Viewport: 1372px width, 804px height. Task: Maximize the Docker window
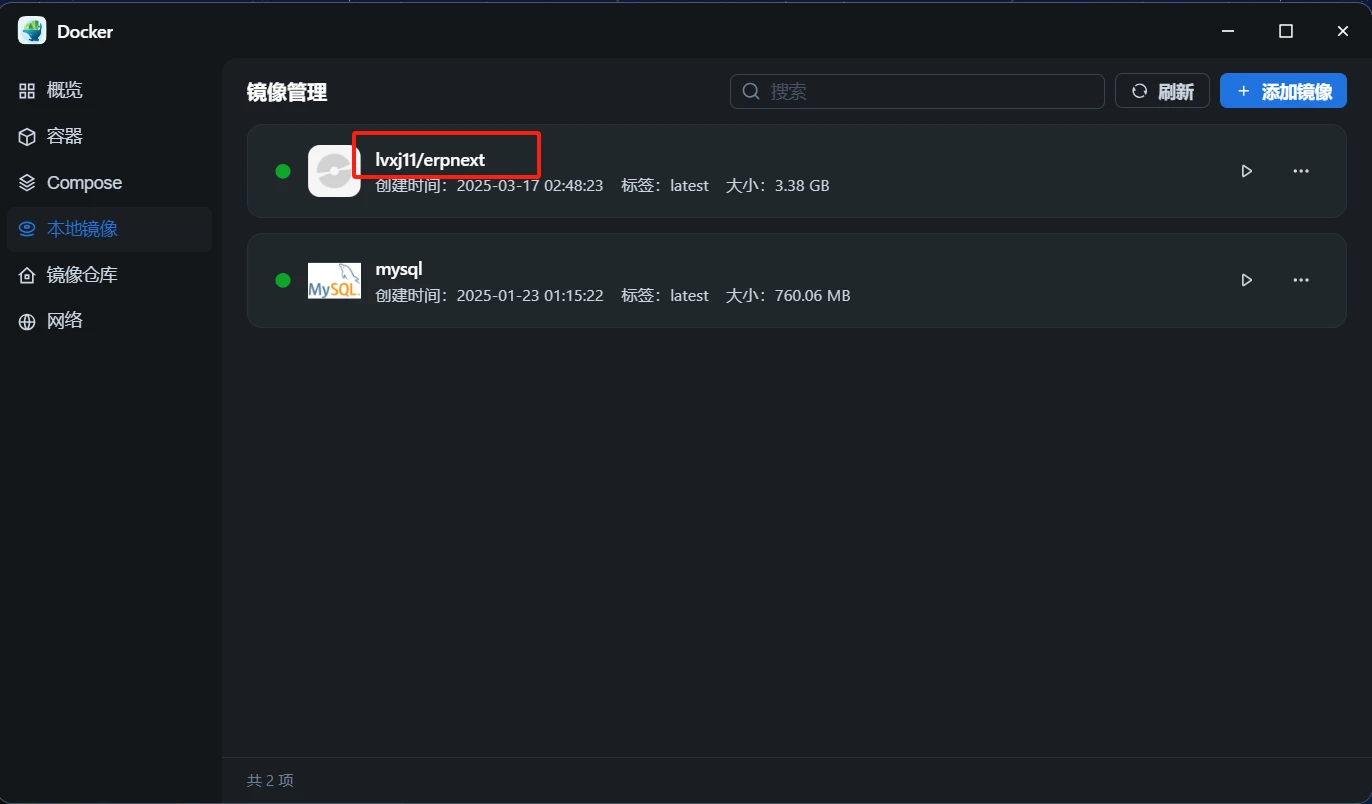1286,31
